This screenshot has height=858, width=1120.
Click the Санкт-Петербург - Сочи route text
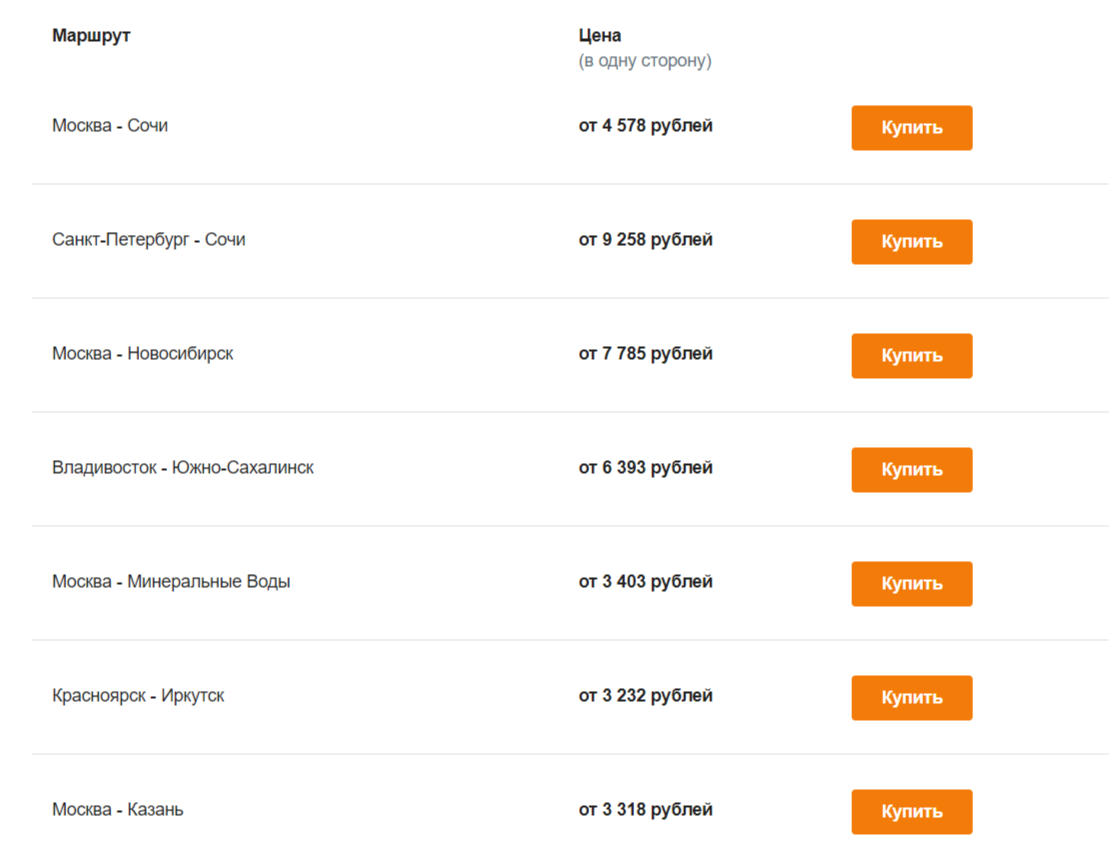(x=148, y=240)
